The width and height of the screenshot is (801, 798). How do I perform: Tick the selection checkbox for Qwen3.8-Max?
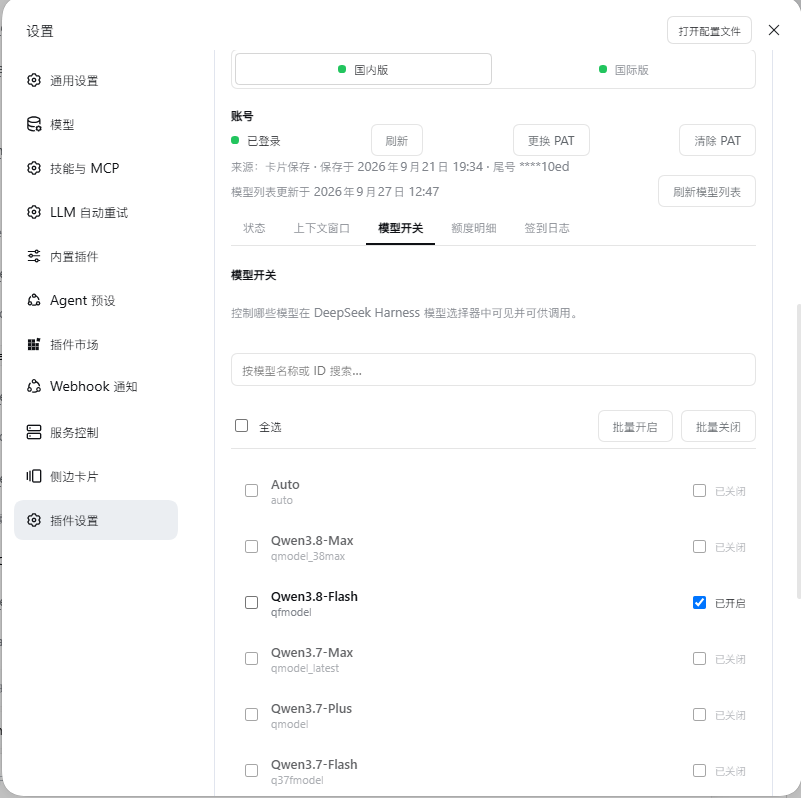251,547
